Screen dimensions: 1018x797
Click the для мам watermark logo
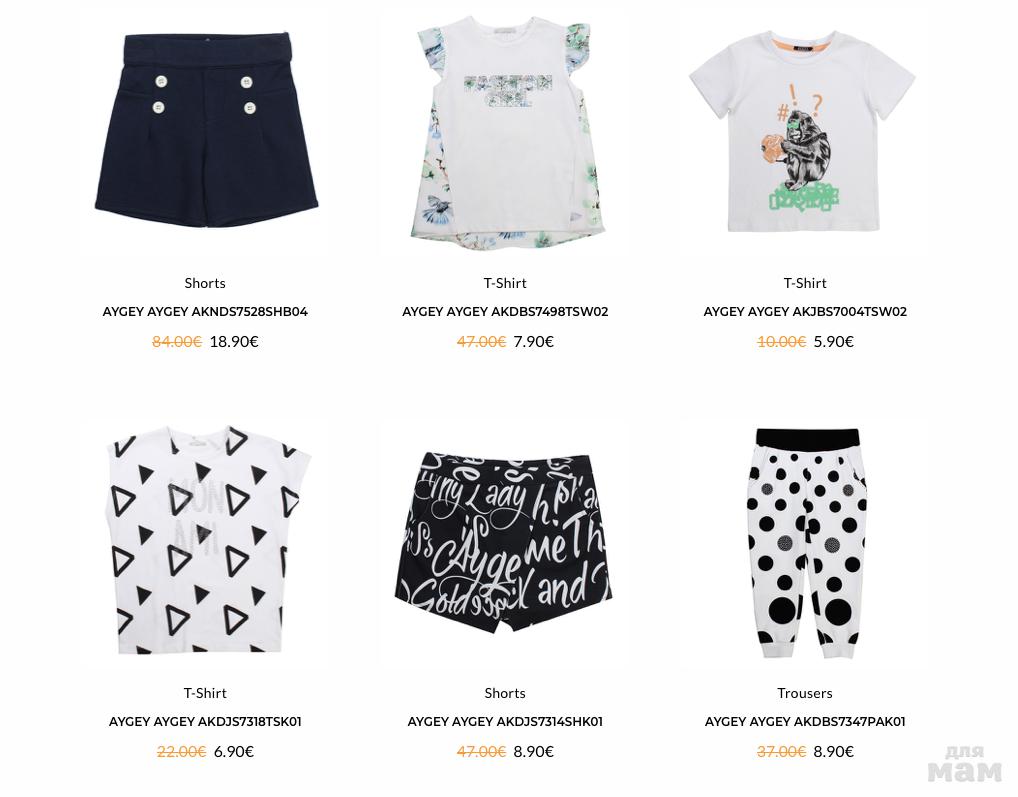[965, 764]
